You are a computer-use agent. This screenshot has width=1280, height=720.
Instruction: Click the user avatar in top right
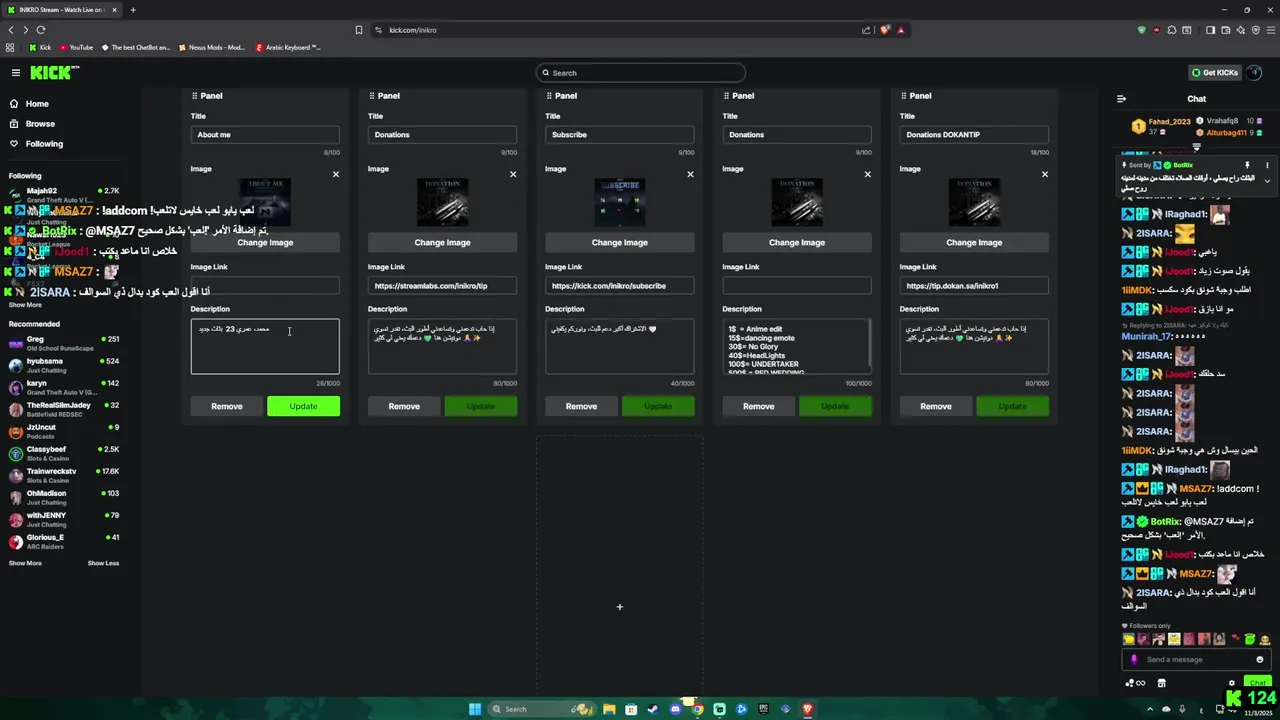[x=1255, y=72]
